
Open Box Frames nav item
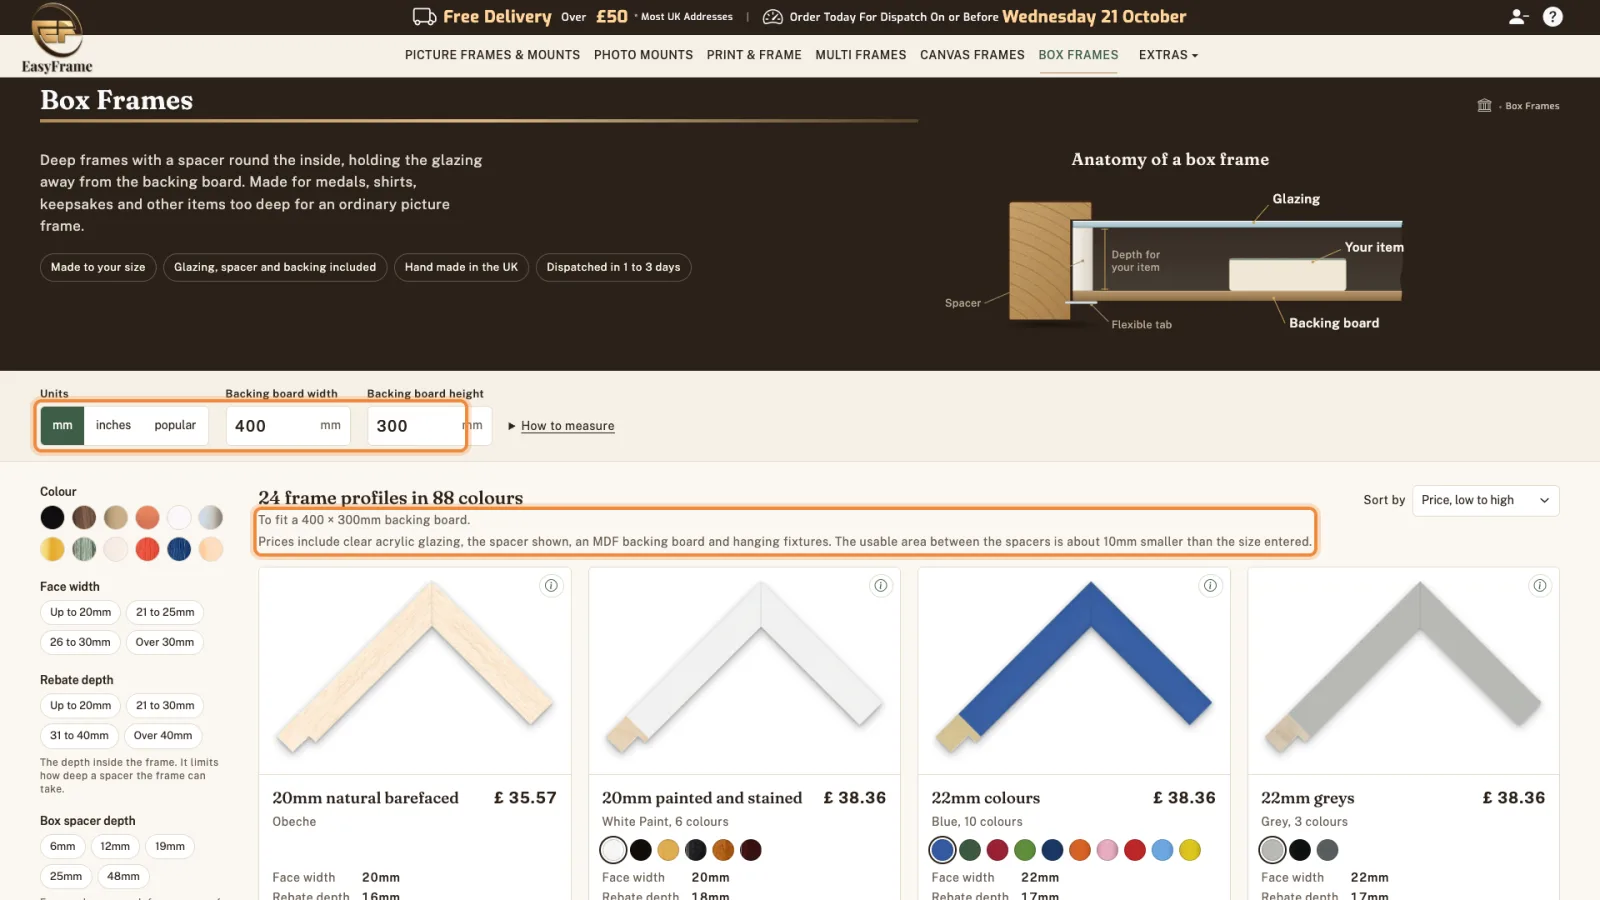(1078, 55)
